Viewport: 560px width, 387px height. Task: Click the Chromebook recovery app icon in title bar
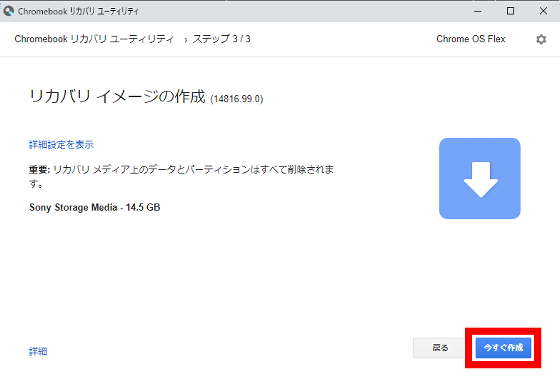click(x=8, y=11)
